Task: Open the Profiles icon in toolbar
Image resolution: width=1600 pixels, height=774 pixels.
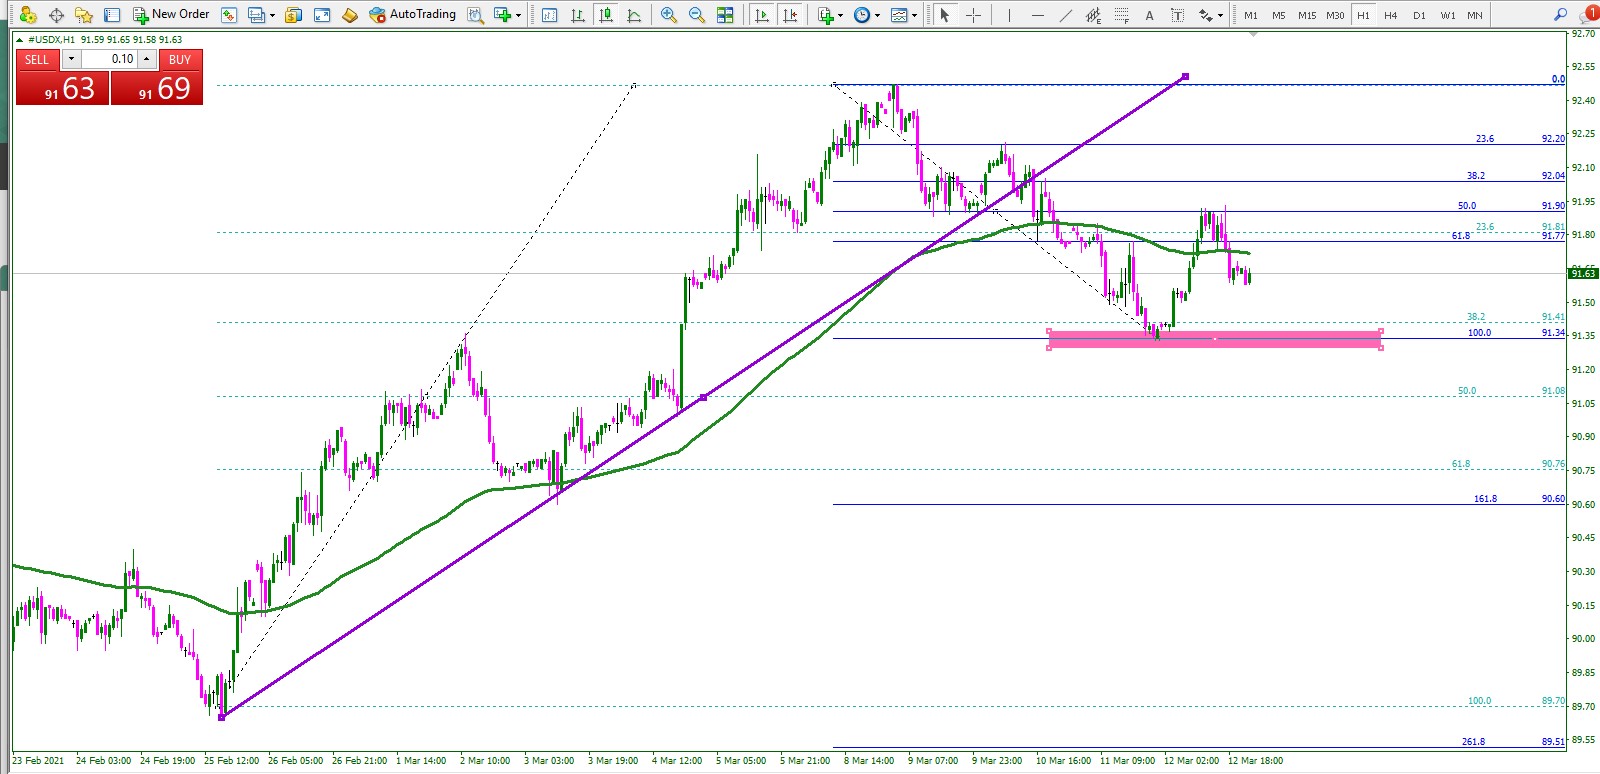Action: (x=27, y=15)
